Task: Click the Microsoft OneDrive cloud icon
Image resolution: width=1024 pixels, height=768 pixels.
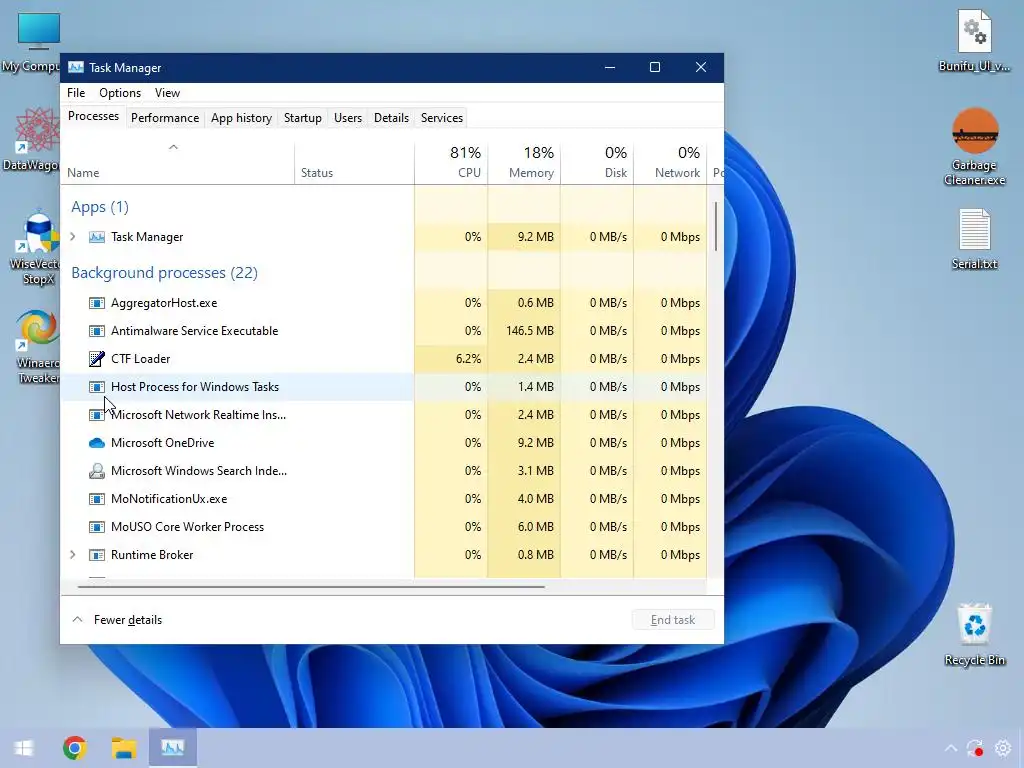Action: point(97,443)
